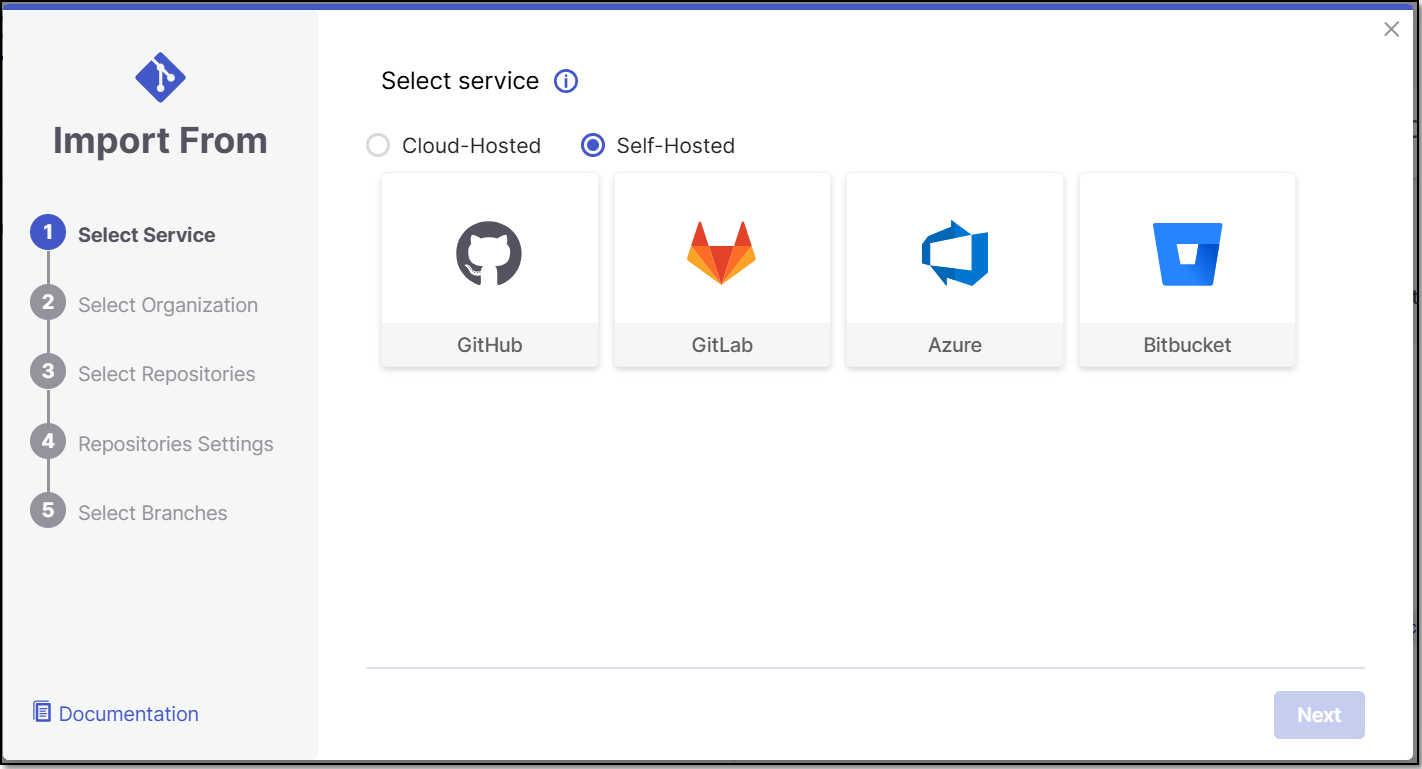The height and width of the screenshot is (769, 1422).
Task: Choose the Azure label on the service card
Action: (x=955, y=345)
